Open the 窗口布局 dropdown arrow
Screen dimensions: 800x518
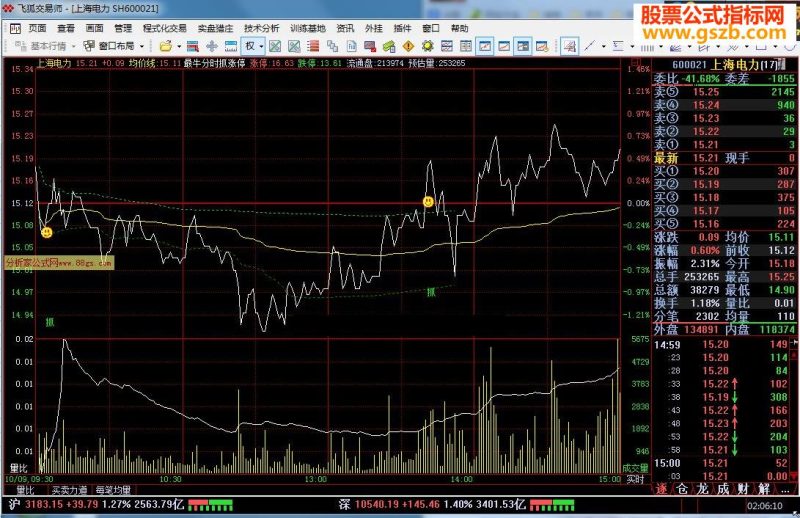142,47
